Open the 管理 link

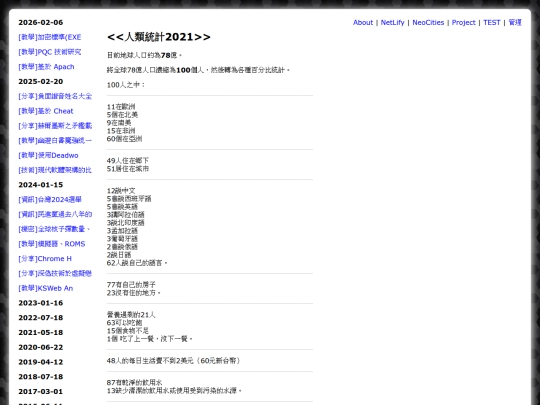515,22
